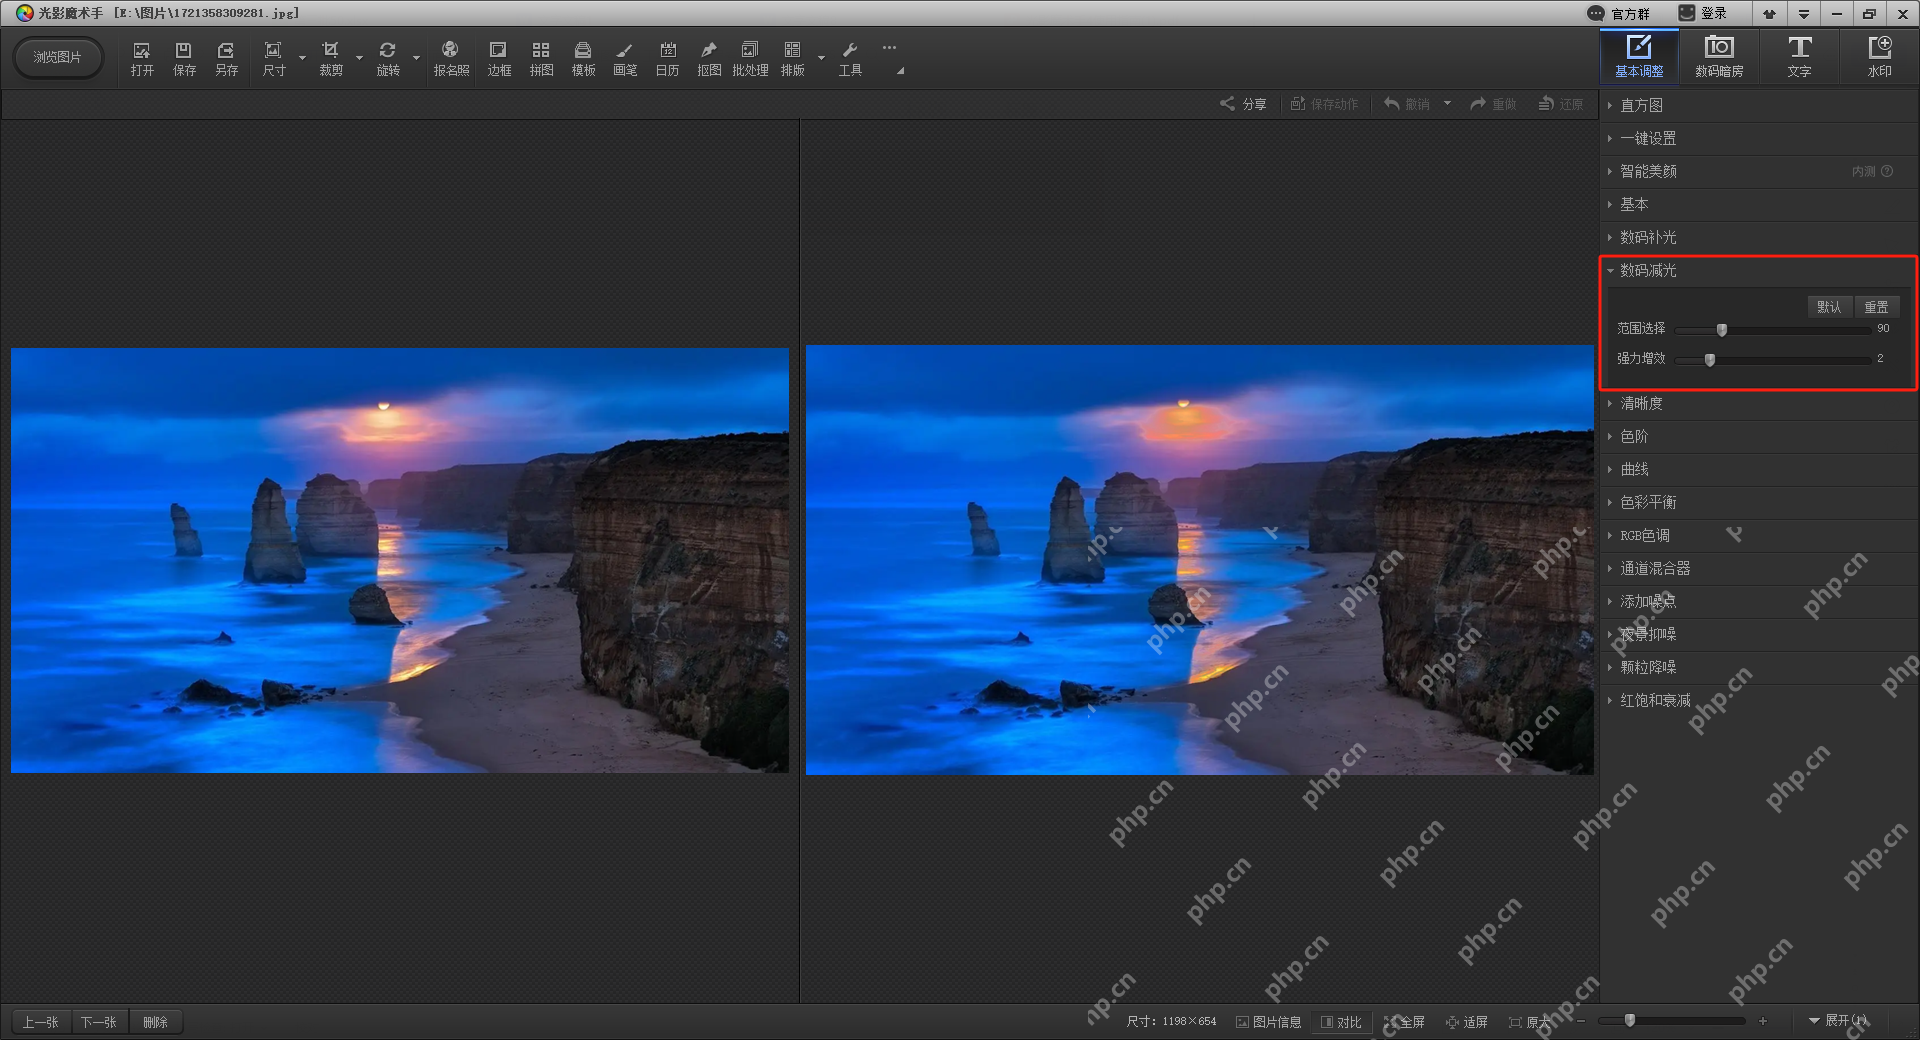Adjust the 范围选择 slider handle
Image resolution: width=1920 pixels, height=1040 pixels.
pyautogui.click(x=1722, y=329)
